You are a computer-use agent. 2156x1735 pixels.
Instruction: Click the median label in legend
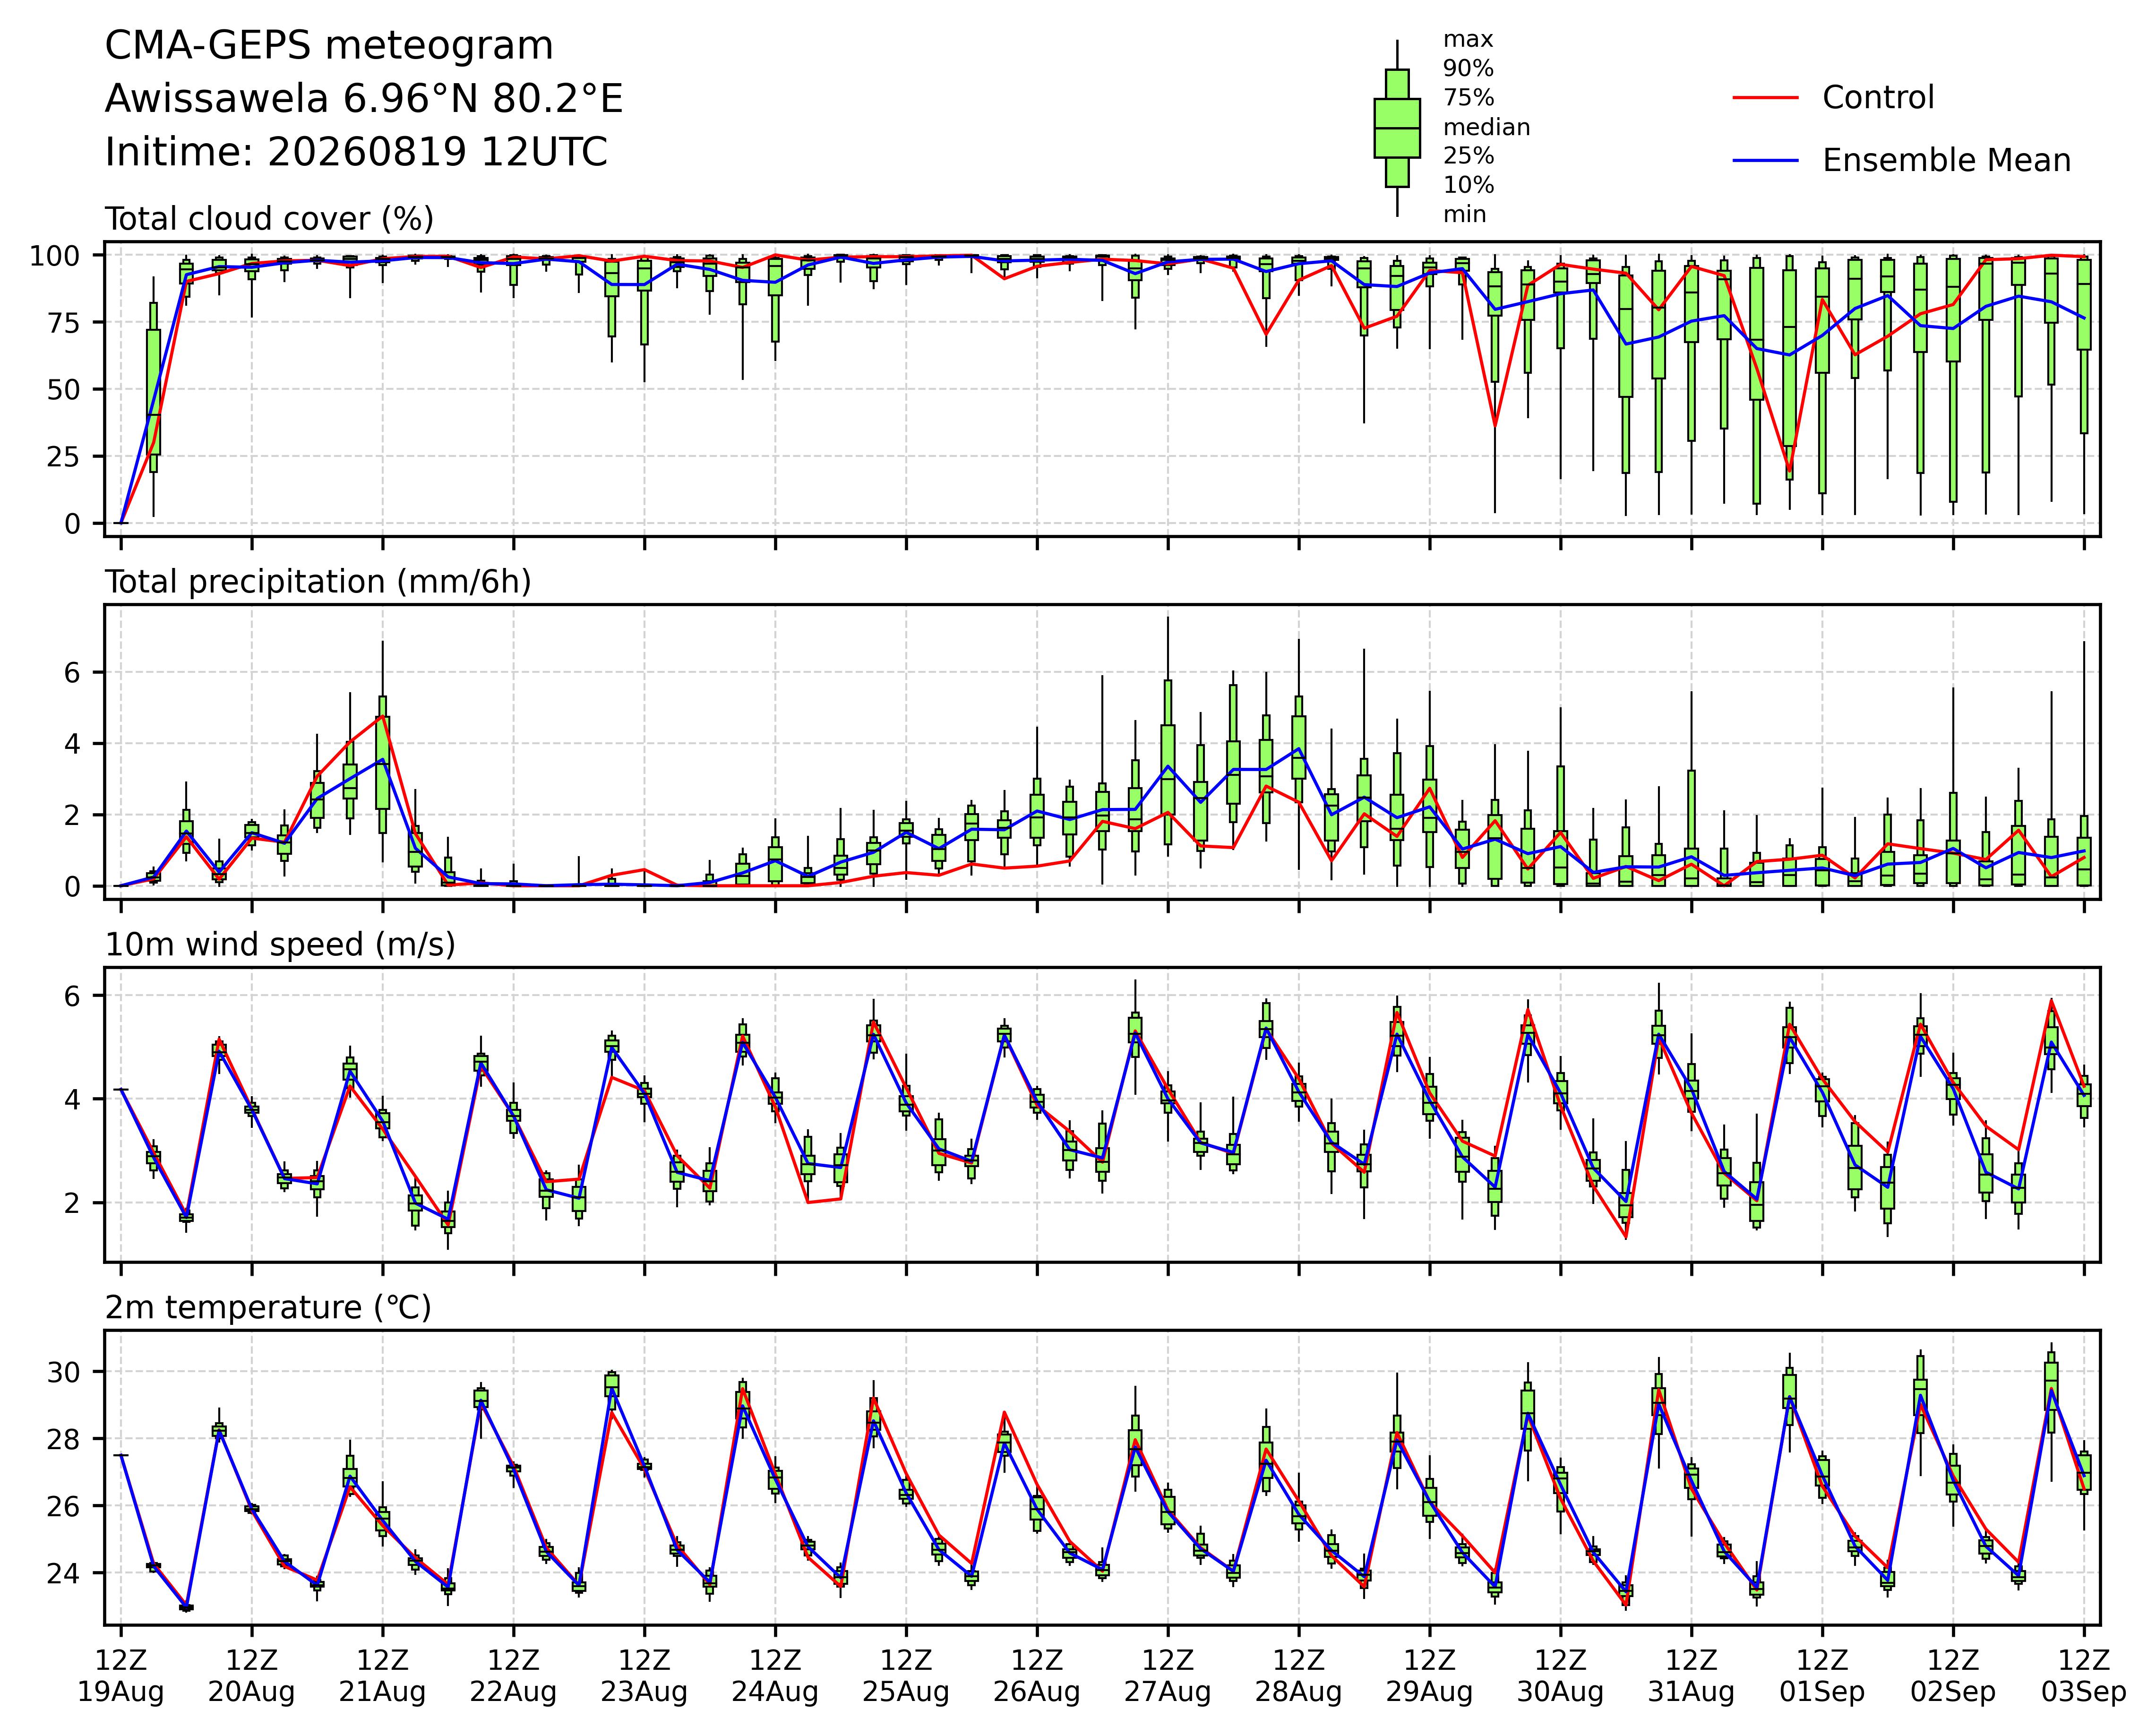pyautogui.click(x=1486, y=128)
